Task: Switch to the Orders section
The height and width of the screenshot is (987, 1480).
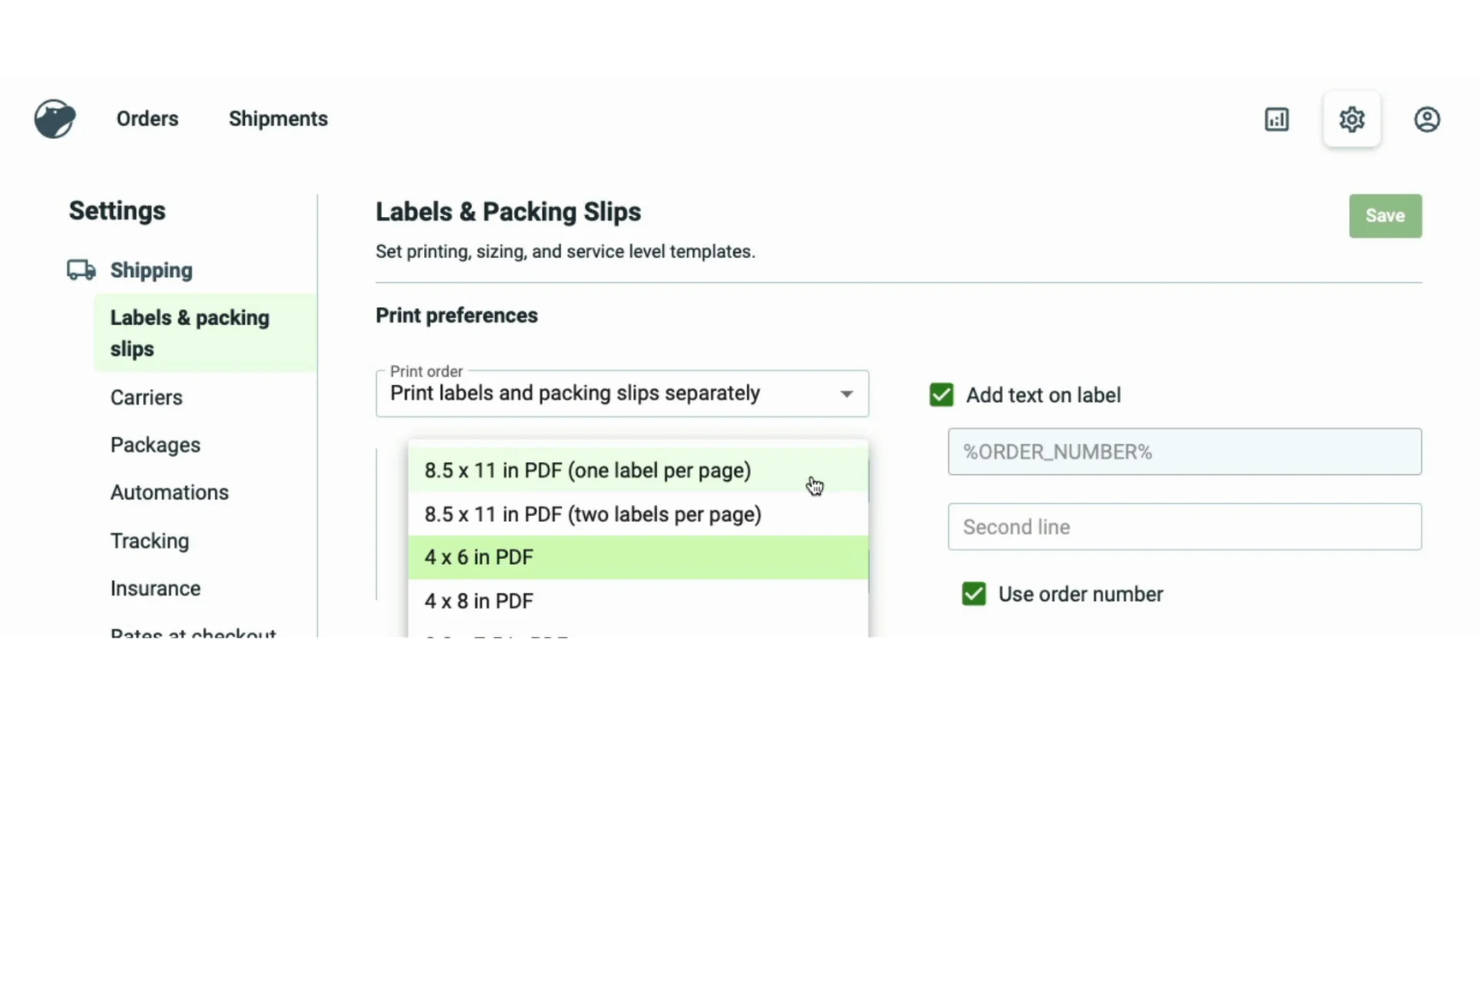Action: coord(147,118)
